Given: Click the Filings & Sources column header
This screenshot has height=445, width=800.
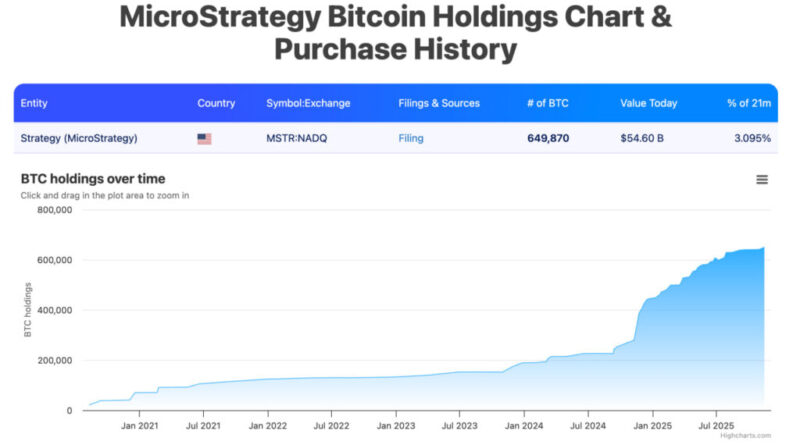Looking at the screenshot, I should pyautogui.click(x=439, y=103).
